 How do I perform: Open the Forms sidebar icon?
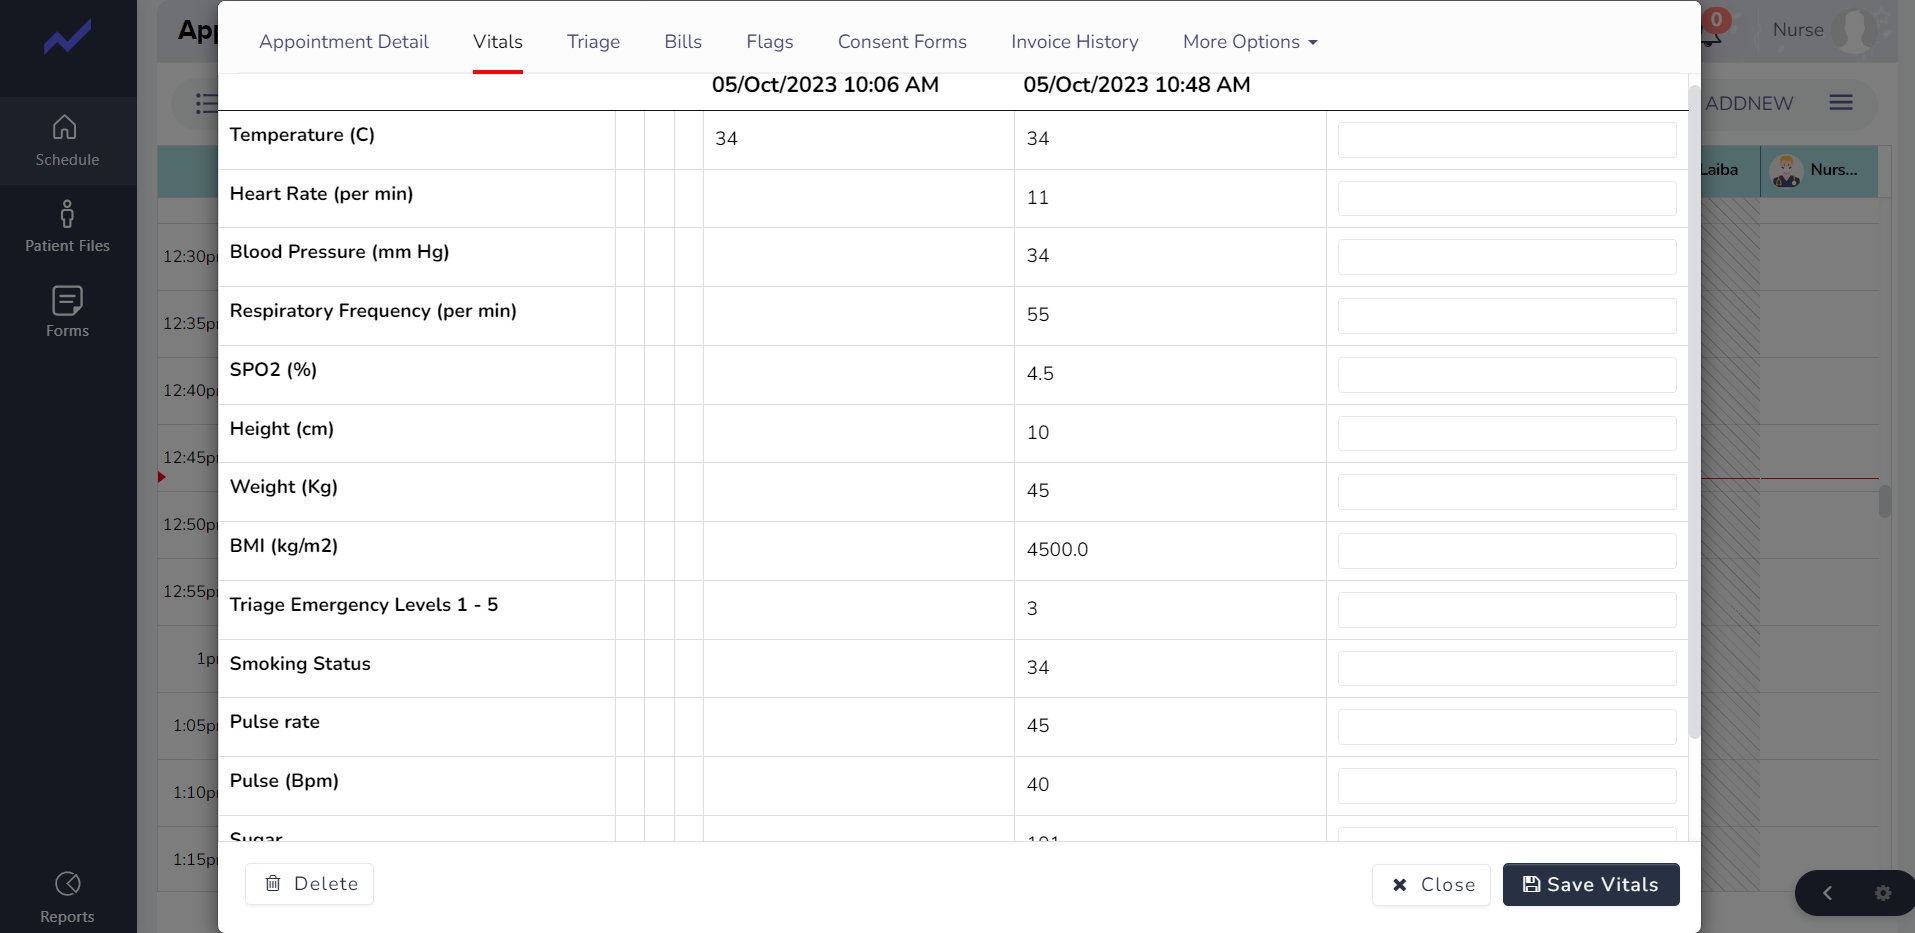point(67,312)
